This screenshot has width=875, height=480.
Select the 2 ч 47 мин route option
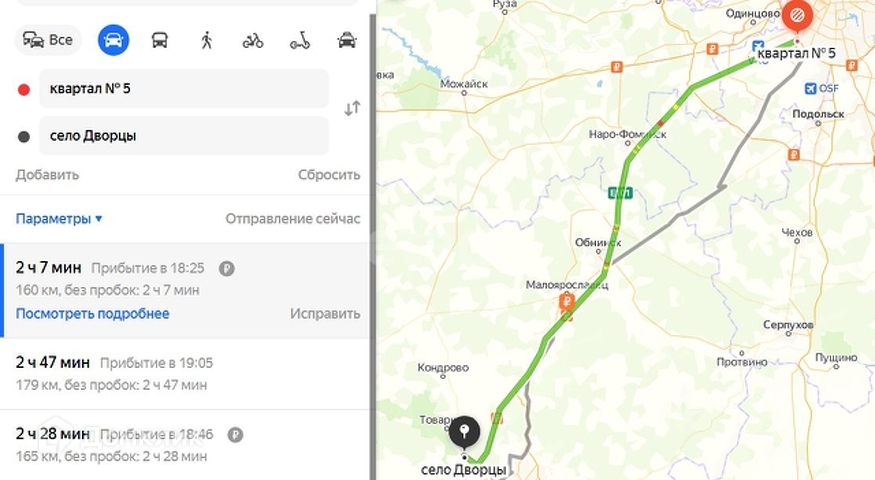point(185,373)
